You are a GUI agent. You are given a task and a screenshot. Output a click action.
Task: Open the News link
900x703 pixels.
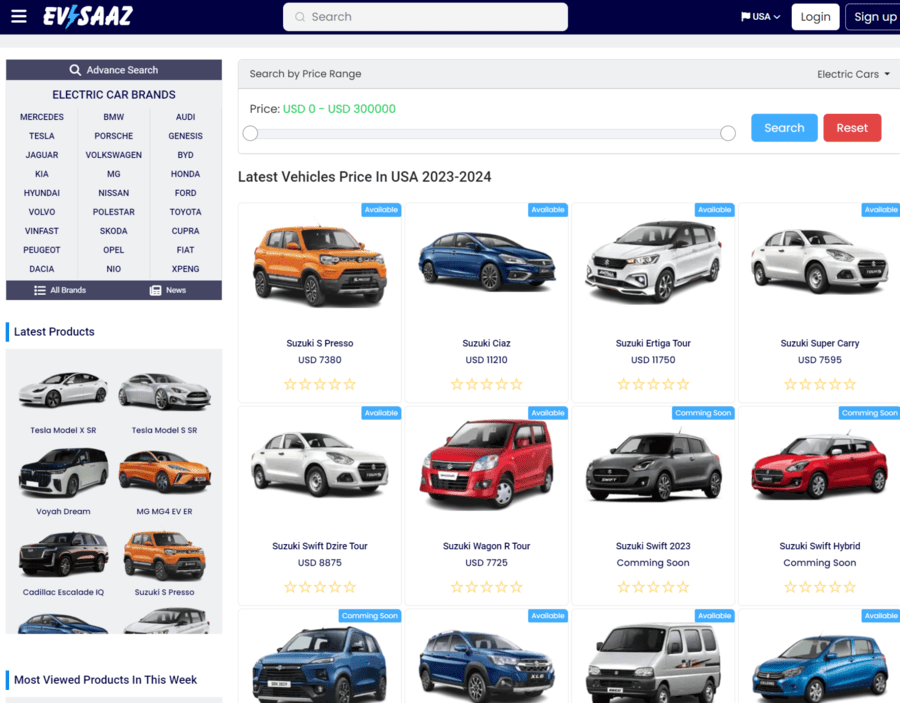(x=168, y=290)
